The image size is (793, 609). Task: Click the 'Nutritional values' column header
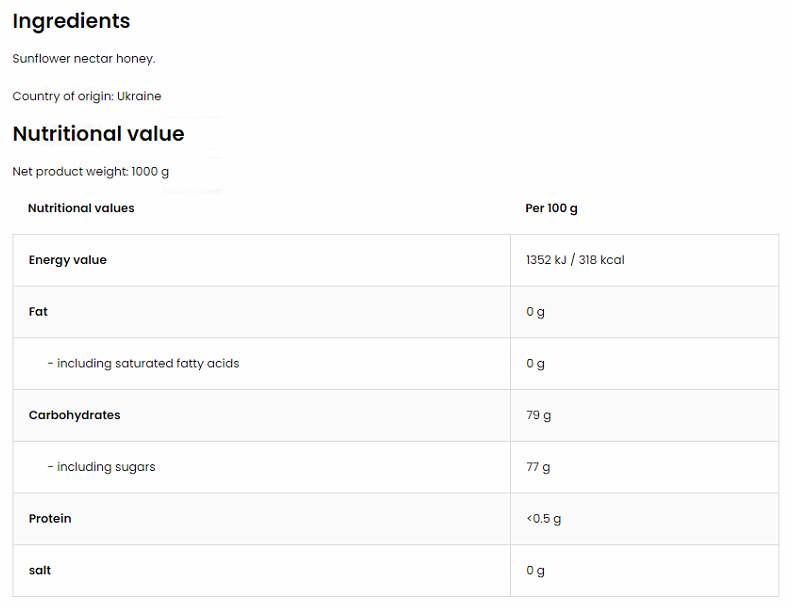click(81, 208)
